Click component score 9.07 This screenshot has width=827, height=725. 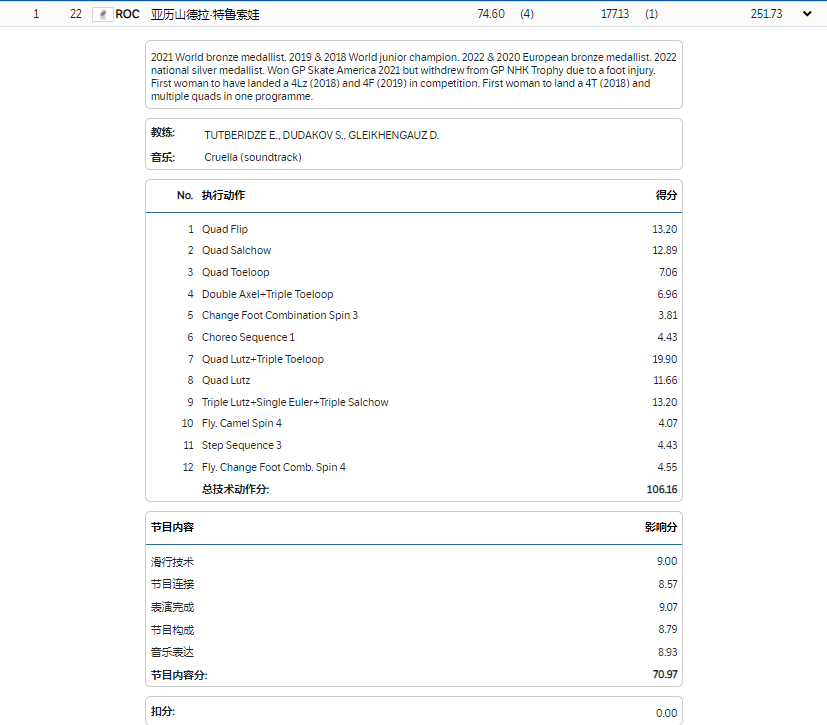pos(668,607)
